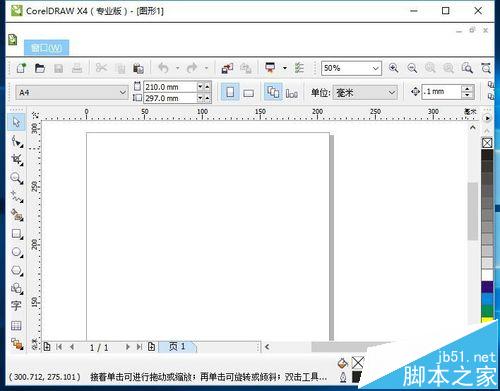The height and width of the screenshot is (391, 500).
Task: Set page to landscape orientation
Action: 249,93
